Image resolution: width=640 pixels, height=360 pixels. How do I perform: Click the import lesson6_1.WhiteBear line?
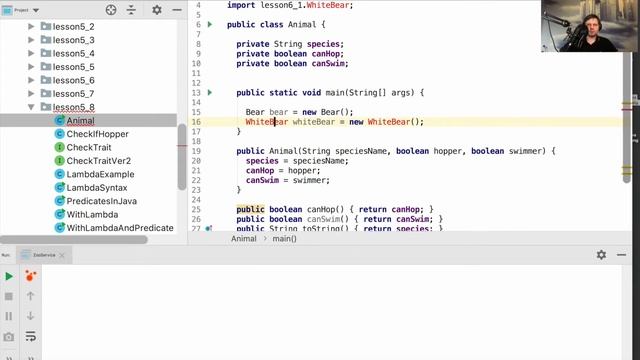click(x=290, y=5)
